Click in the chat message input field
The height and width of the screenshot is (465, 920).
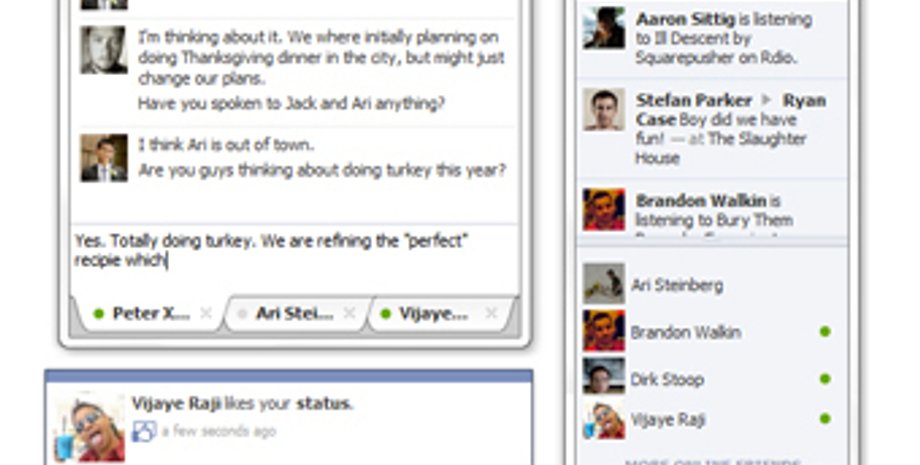pos(295,258)
